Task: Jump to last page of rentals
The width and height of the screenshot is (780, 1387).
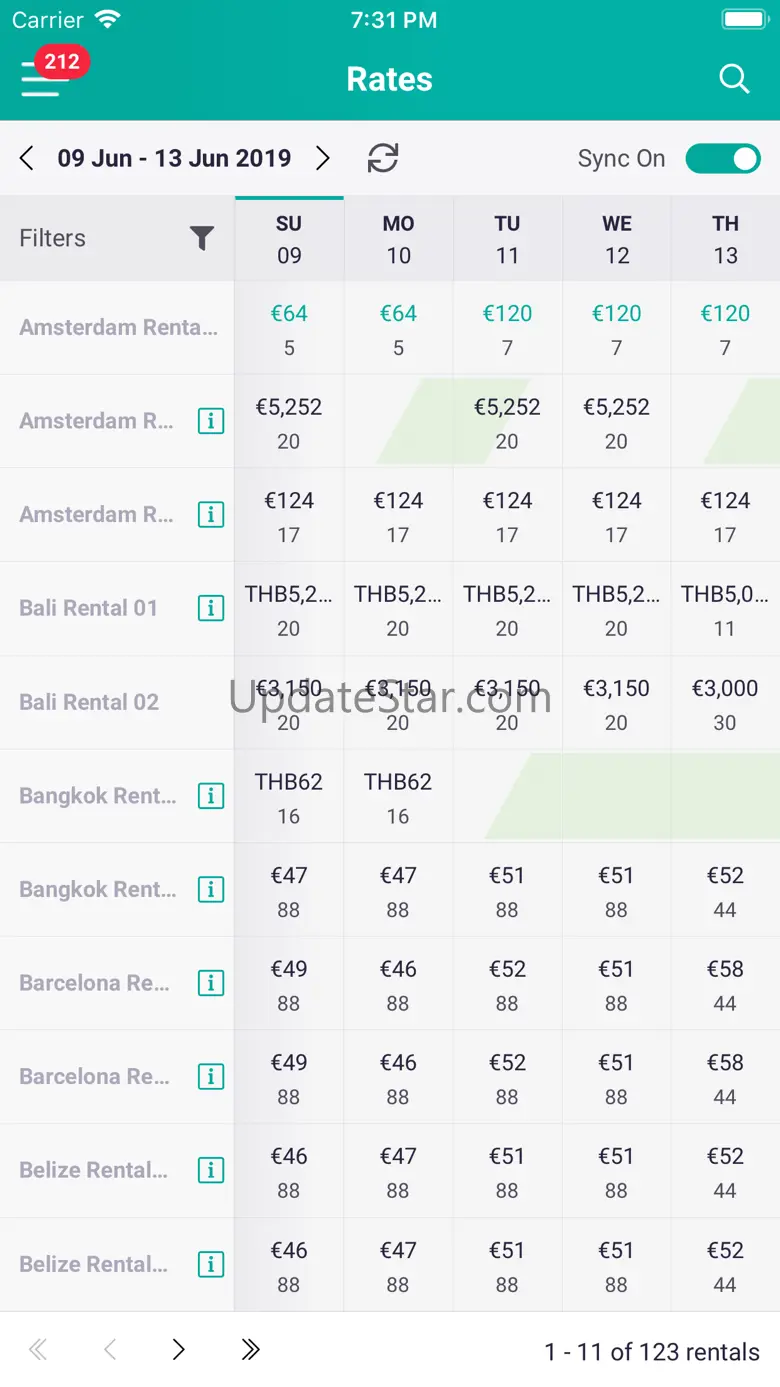Action: [250, 1350]
